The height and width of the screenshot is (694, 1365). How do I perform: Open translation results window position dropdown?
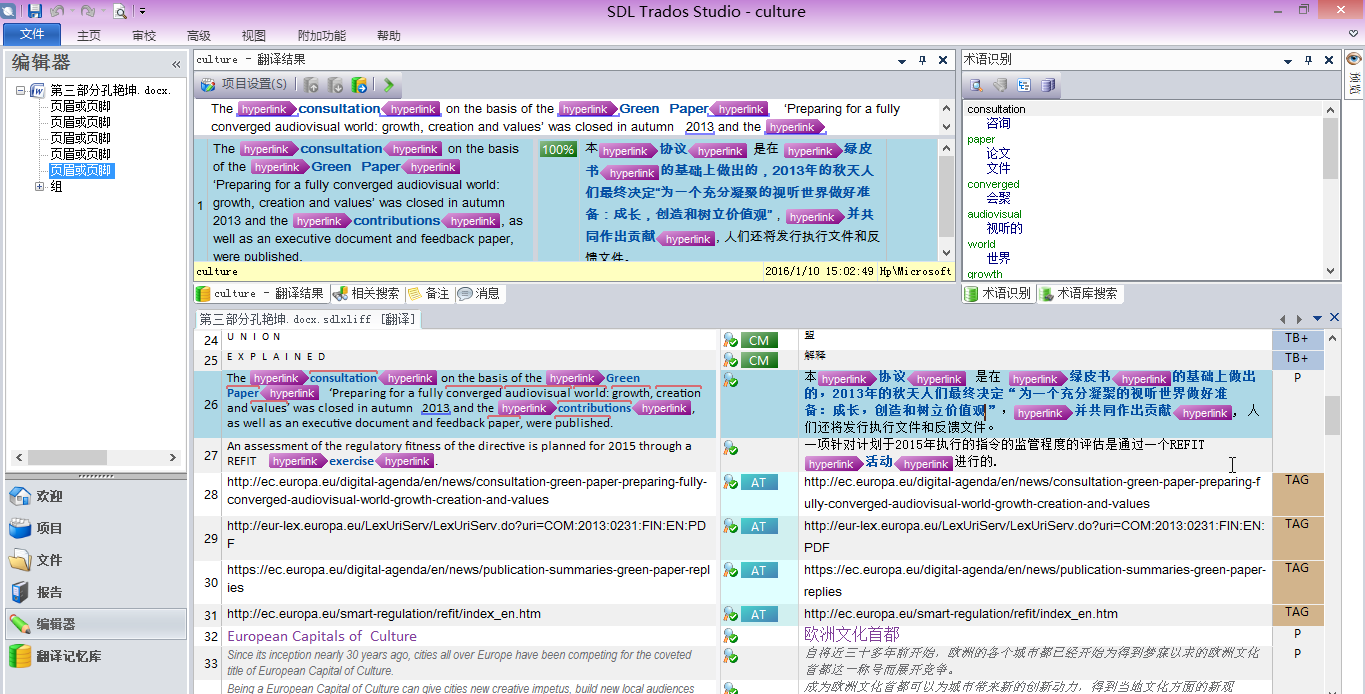pyautogui.click(x=903, y=60)
